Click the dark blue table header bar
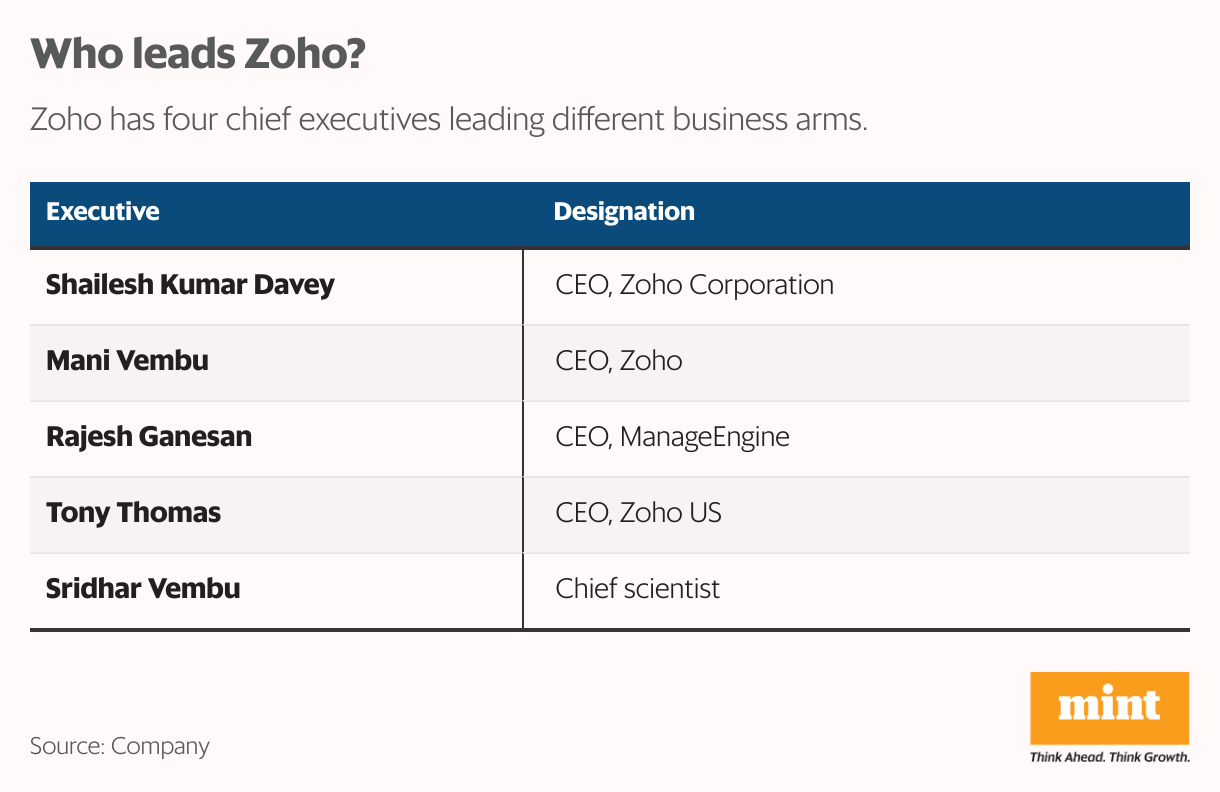1220x792 pixels. [x=610, y=214]
